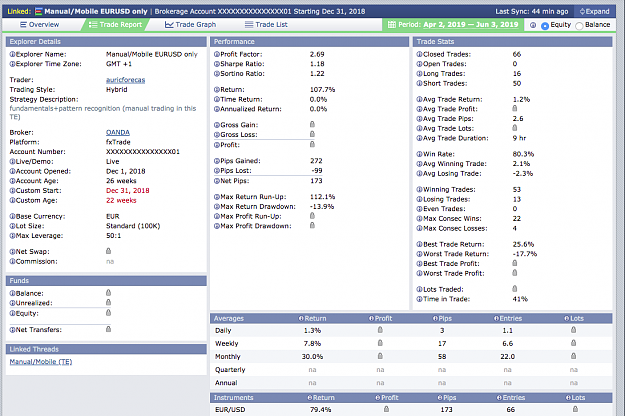Click the lock icon next to Lots Traded

515,288
